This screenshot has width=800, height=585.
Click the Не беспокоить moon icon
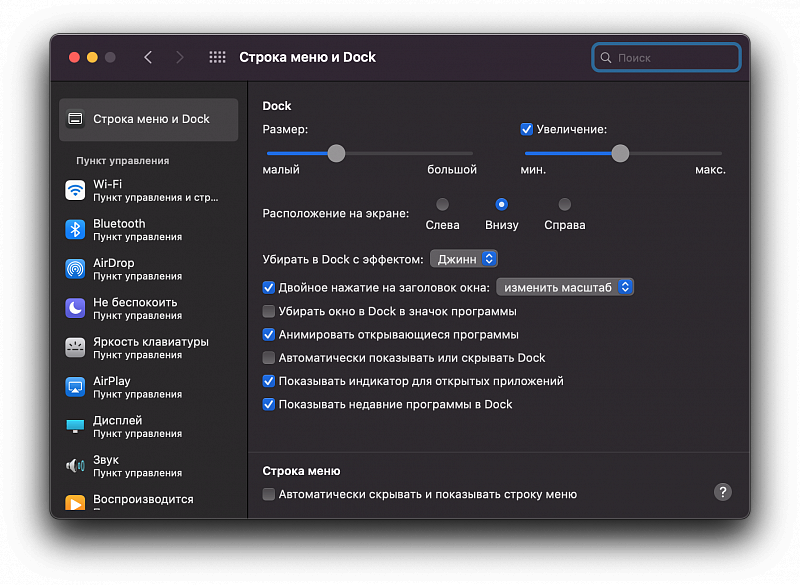(x=75, y=308)
